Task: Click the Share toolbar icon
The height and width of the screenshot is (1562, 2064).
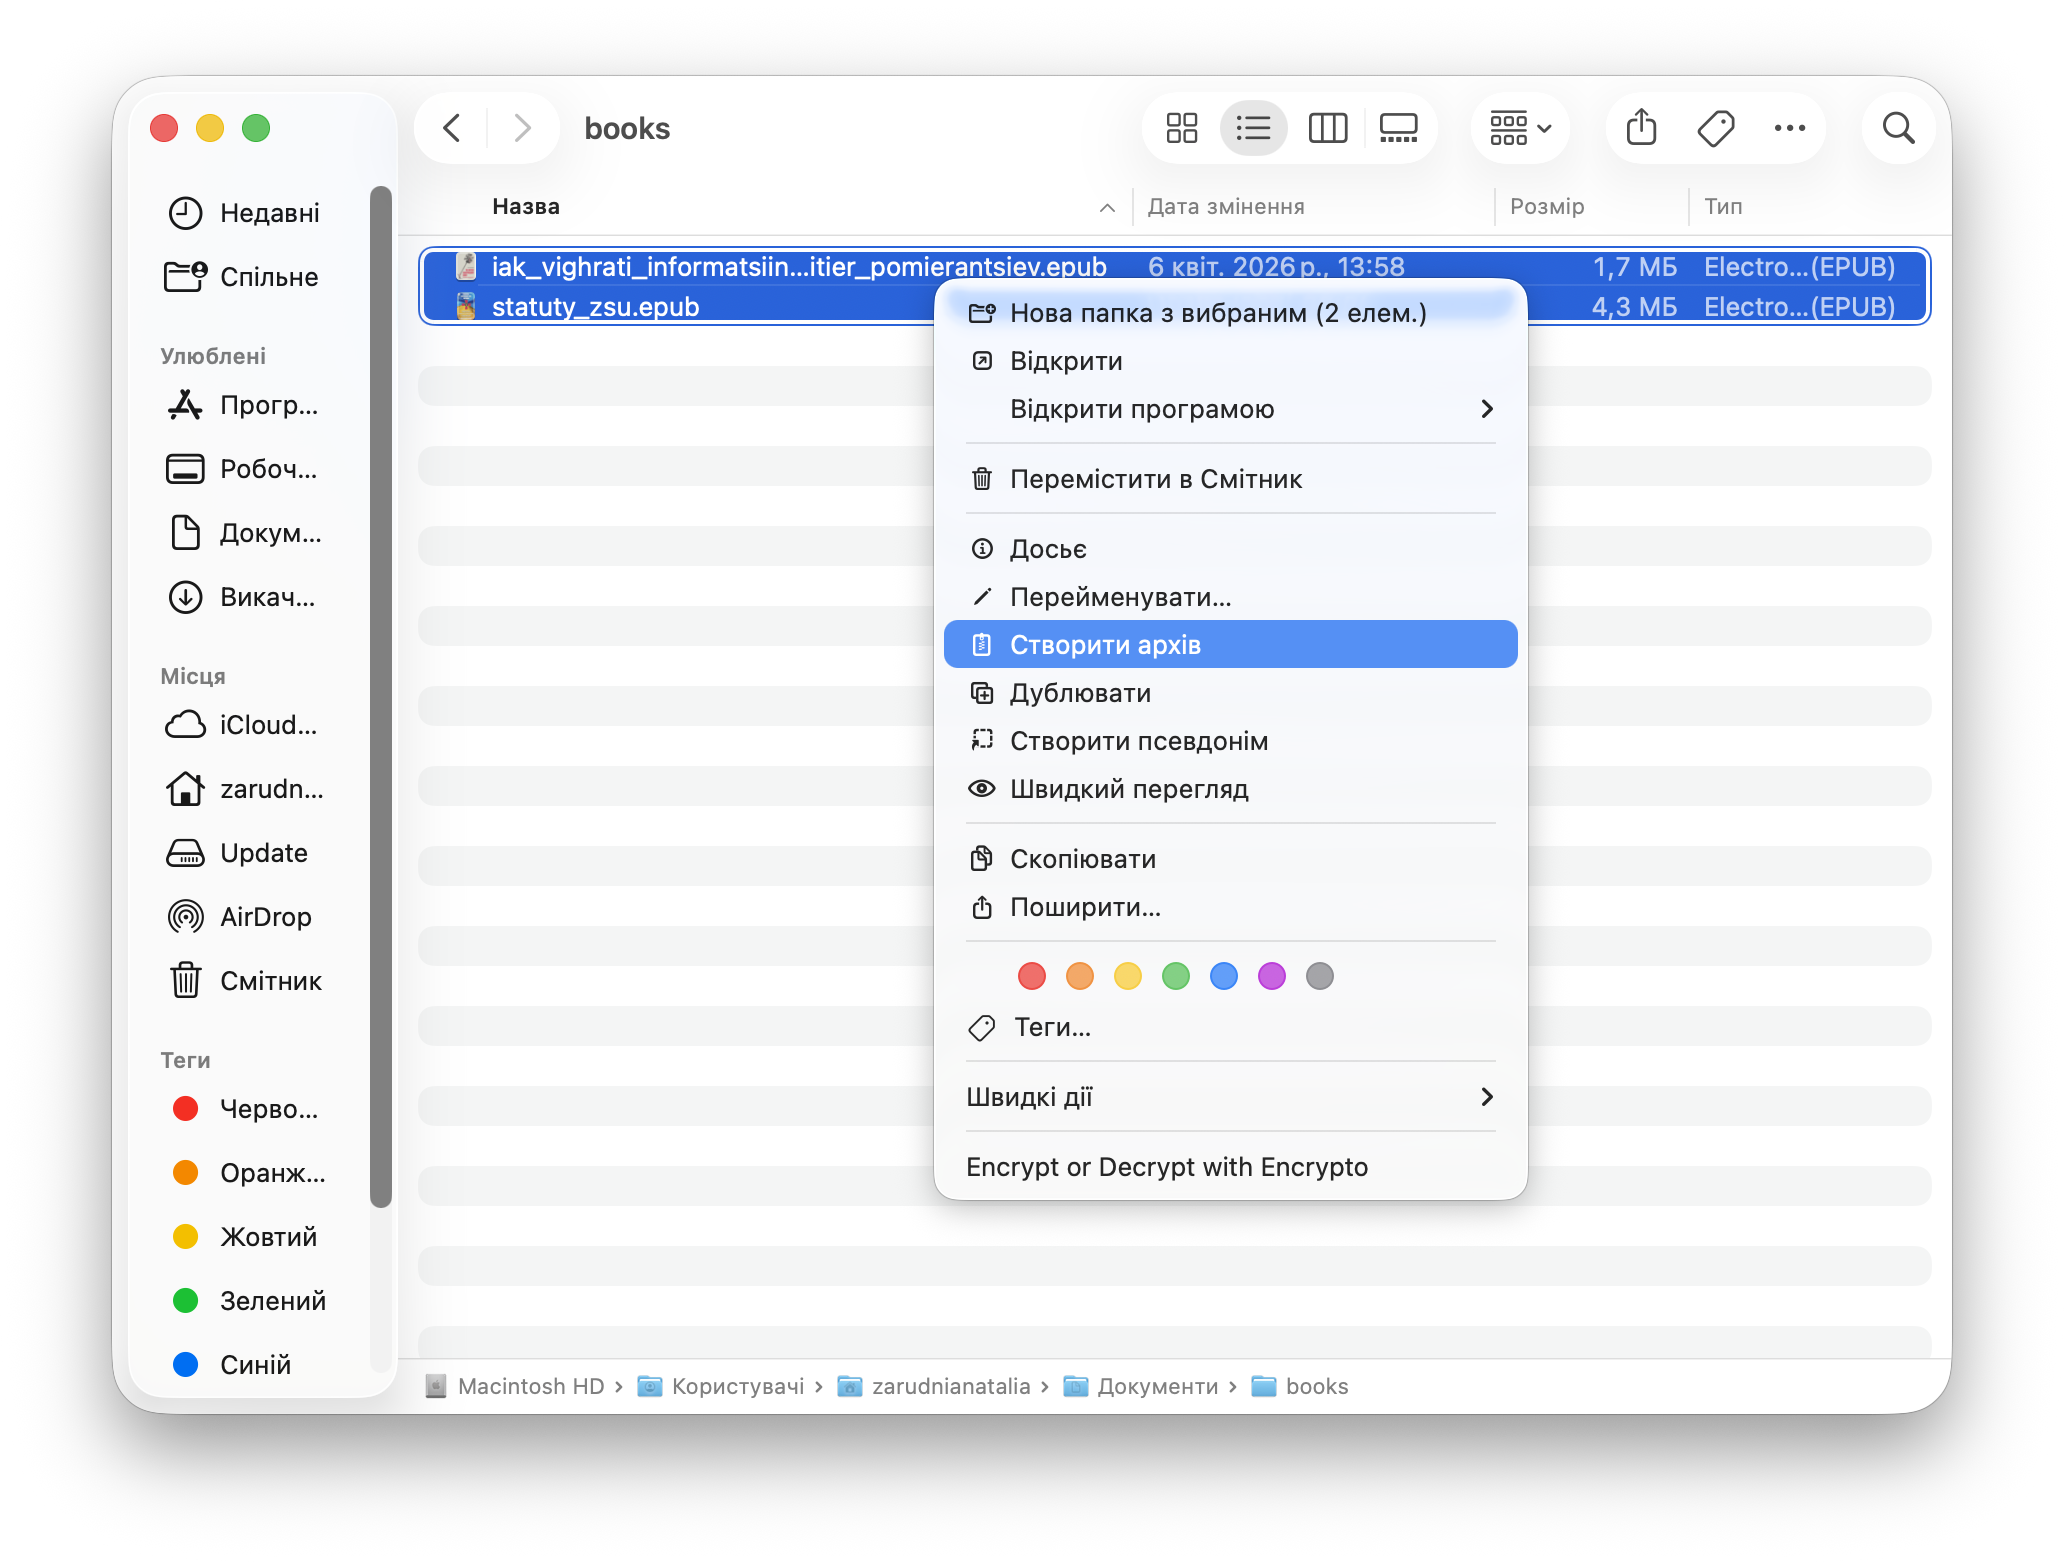Action: (x=1641, y=128)
